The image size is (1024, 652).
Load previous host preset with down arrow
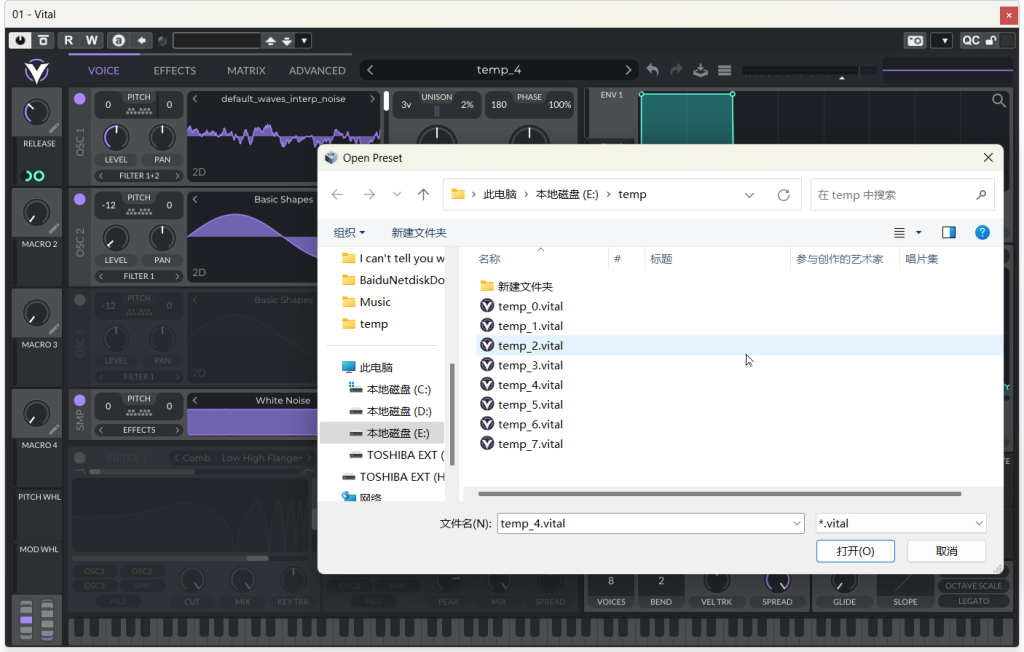[287, 41]
